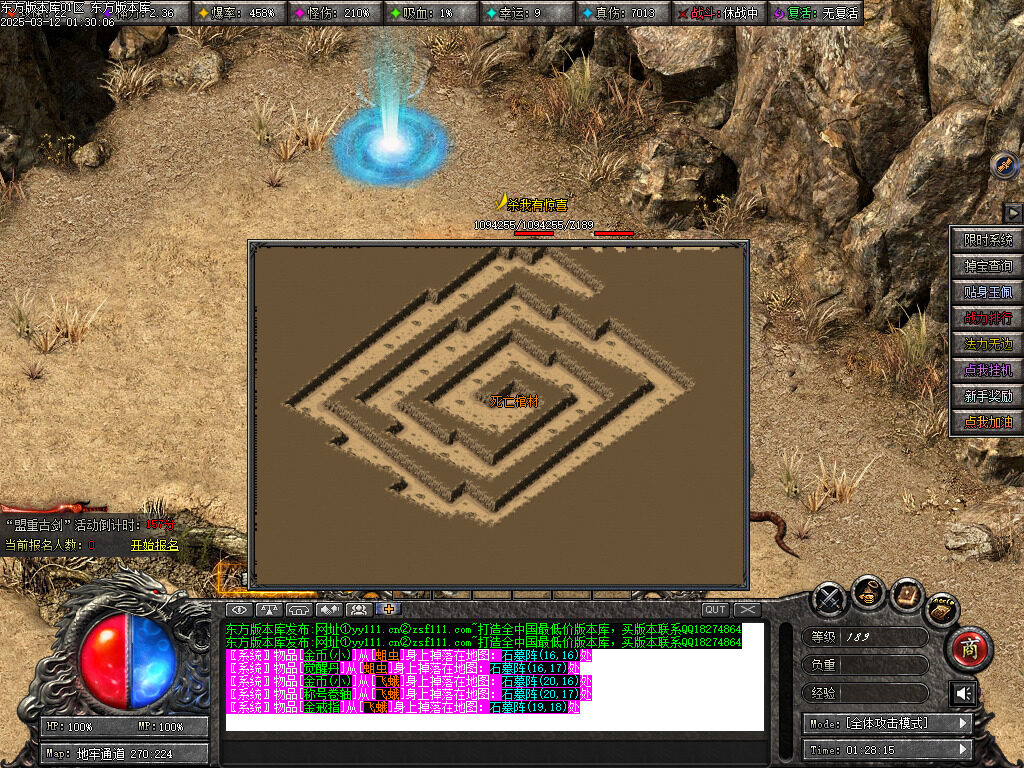Image resolution: width=1024 pixels, height=768 pixels.
Task: Click the 战斗 休战中 status in top bar
Action: point(718,13)
